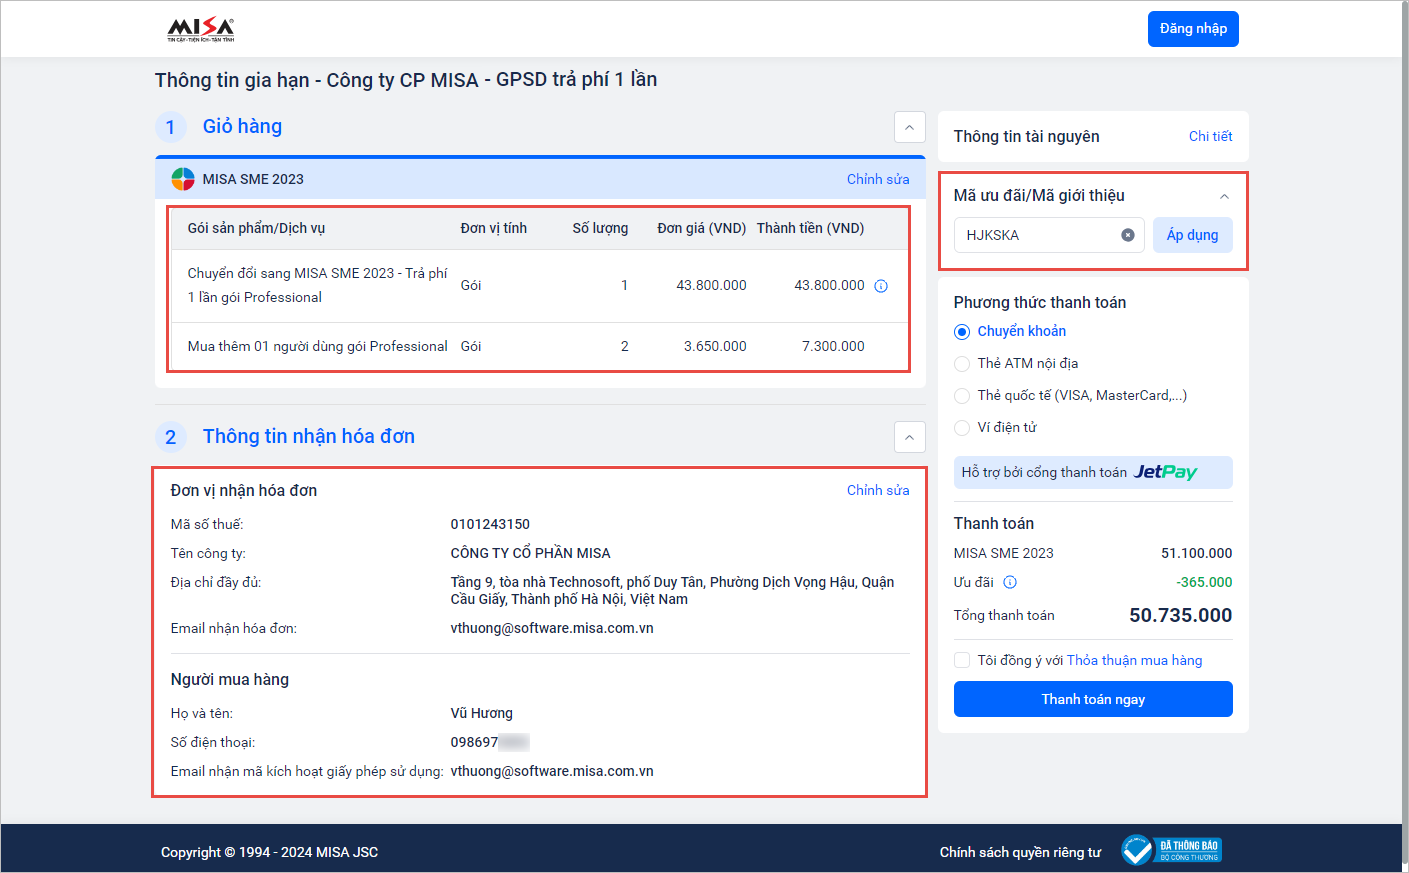Collapse Thông tin nhận hóa đơn section
Image resolution: width=1409 pixels, height=873 pixels.
909,437
